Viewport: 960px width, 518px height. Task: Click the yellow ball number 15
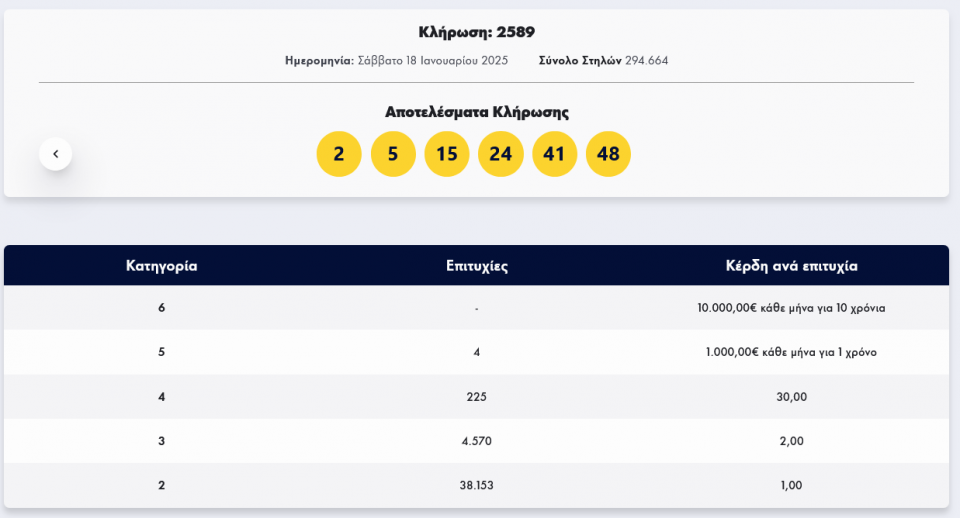click(x=447, y=154)
